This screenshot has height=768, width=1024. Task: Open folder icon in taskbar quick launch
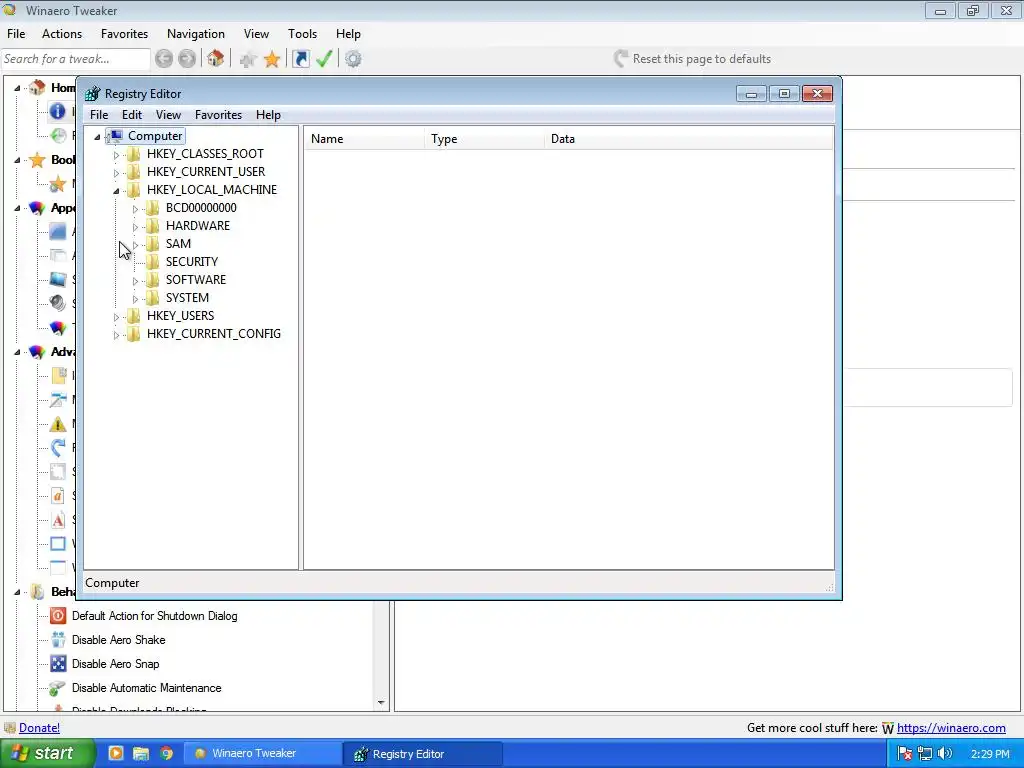click(141, 753)
